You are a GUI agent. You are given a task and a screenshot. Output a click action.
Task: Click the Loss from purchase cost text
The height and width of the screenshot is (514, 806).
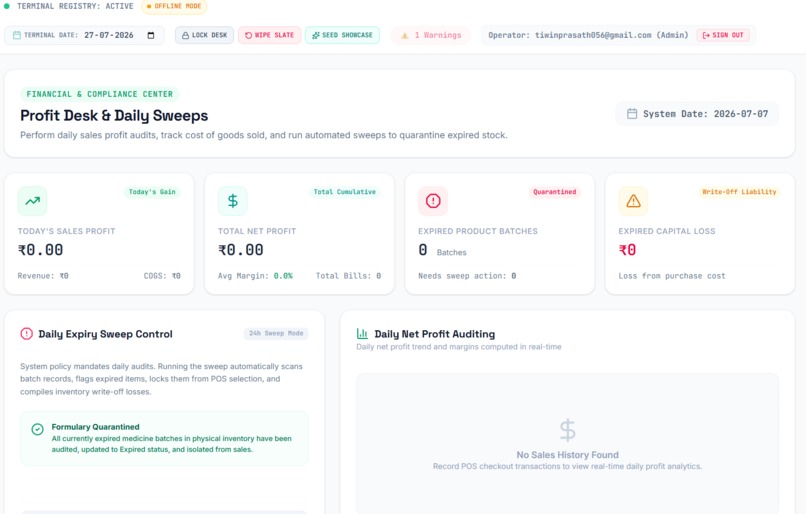point(672,276)
